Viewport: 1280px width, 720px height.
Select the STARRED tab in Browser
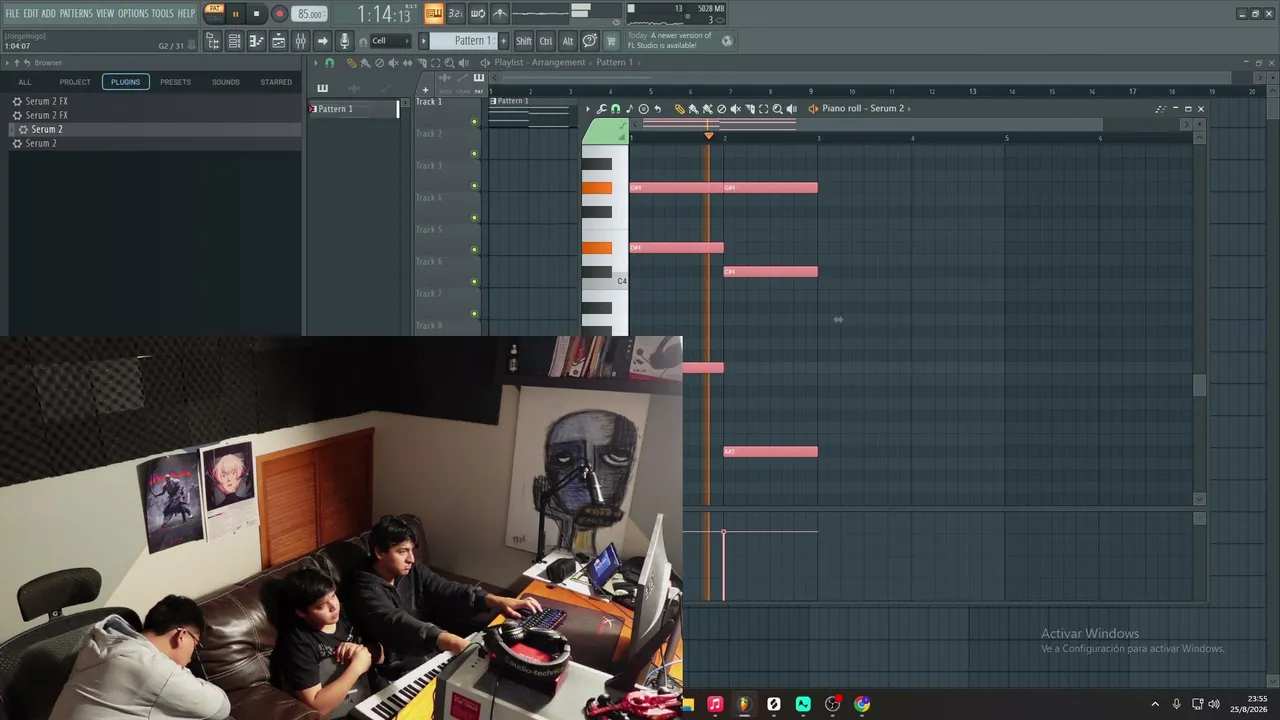(x=276, y=82)
